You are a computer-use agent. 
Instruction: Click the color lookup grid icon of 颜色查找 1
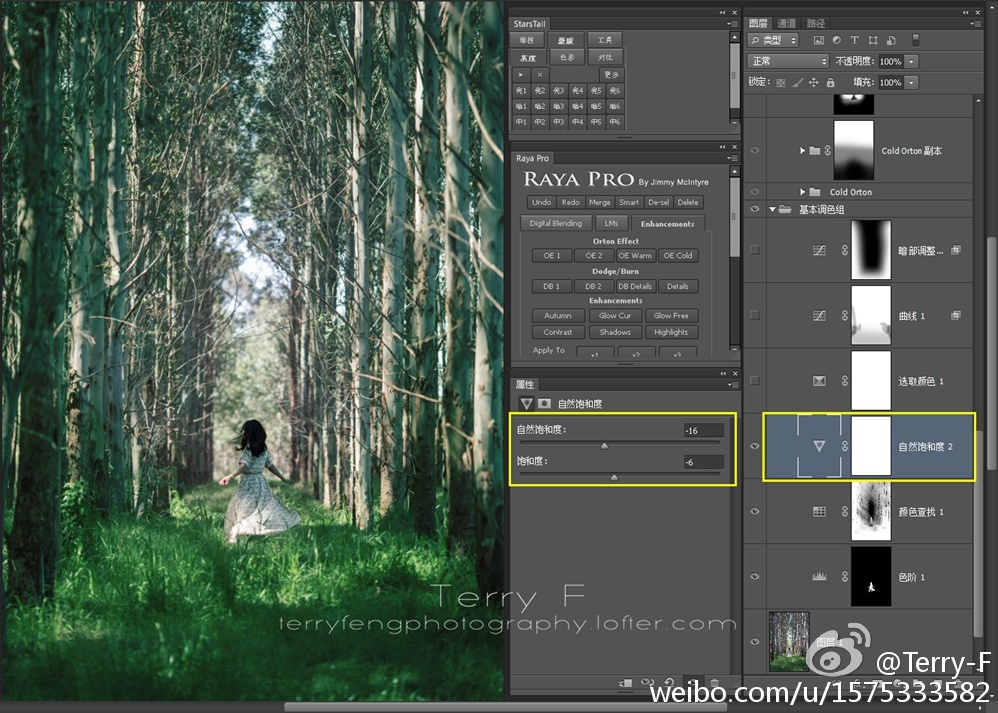click(819, 512)
